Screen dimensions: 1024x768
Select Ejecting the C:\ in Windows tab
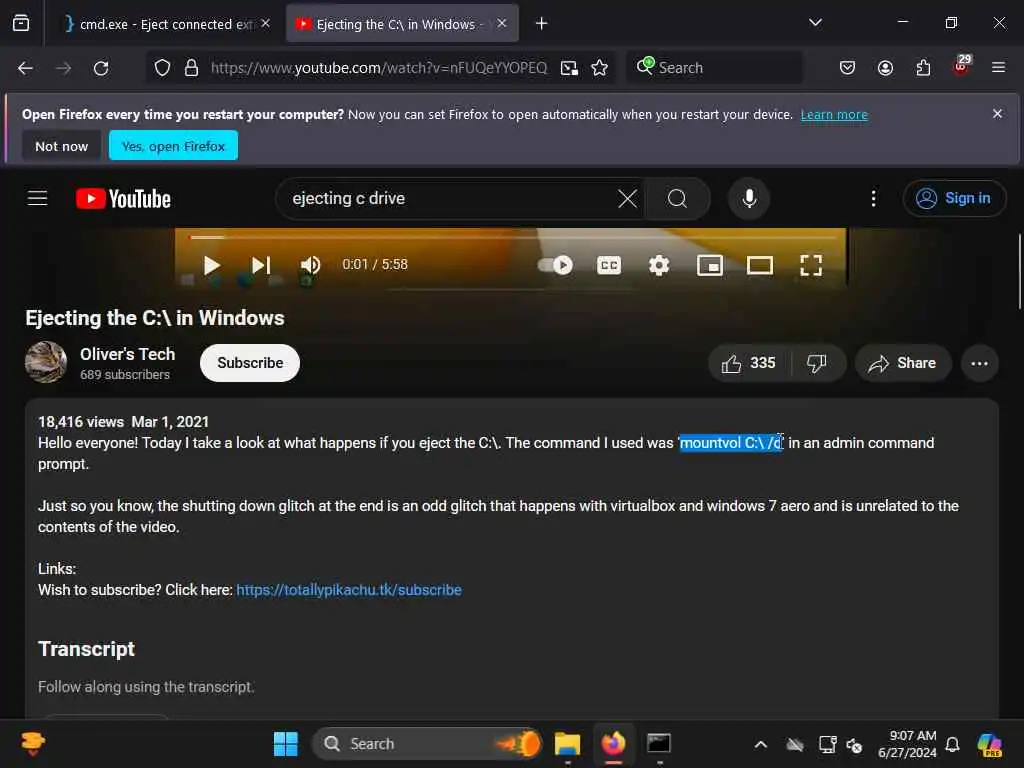pos(395,24)
